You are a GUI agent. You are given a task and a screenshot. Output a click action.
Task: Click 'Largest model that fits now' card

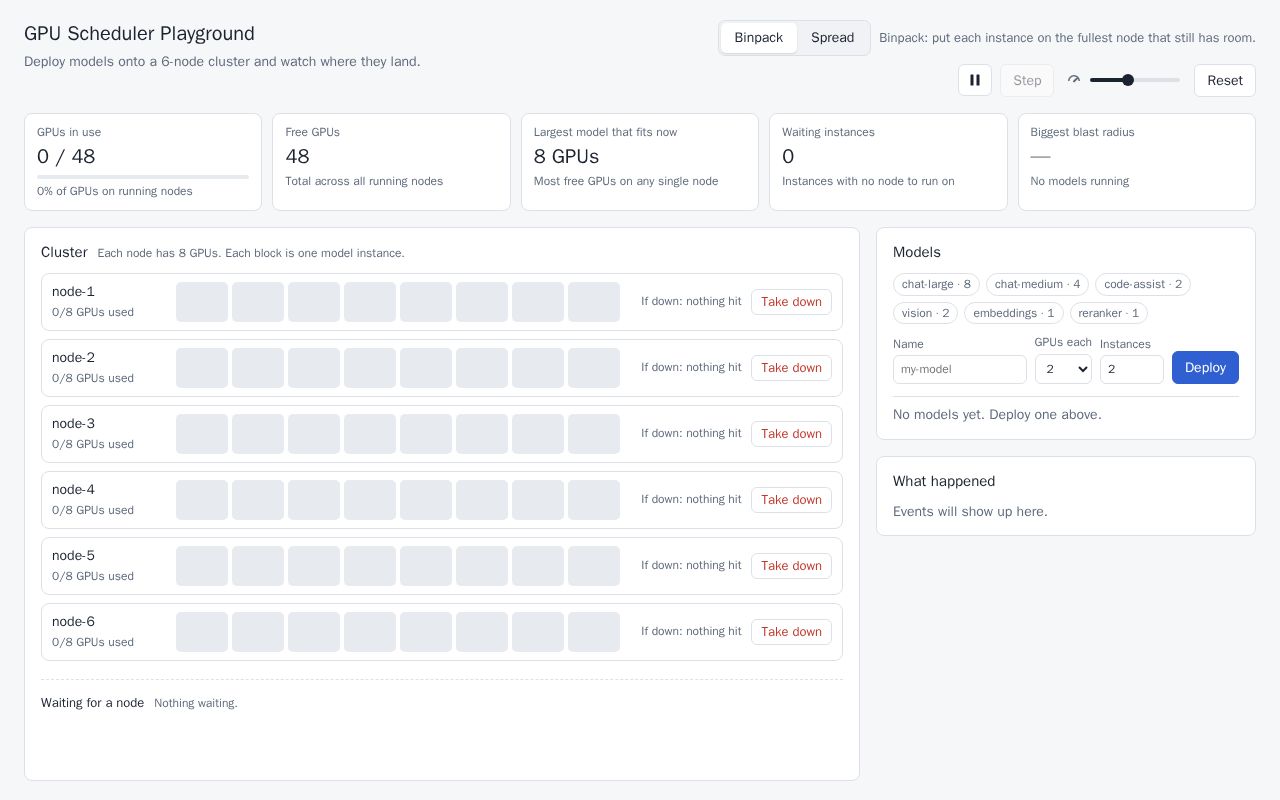pyautogui.click(x=640, y=162)
